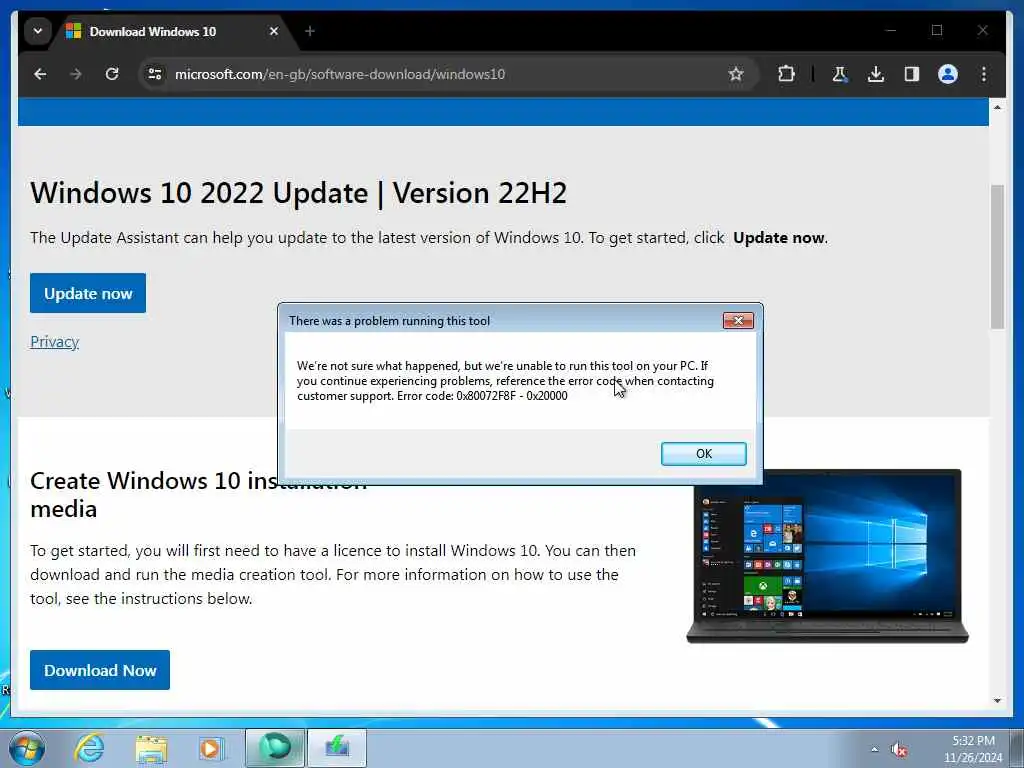1024x768 pixels.
Task: Go back with the browser back arrow
Action: [40, 74]
